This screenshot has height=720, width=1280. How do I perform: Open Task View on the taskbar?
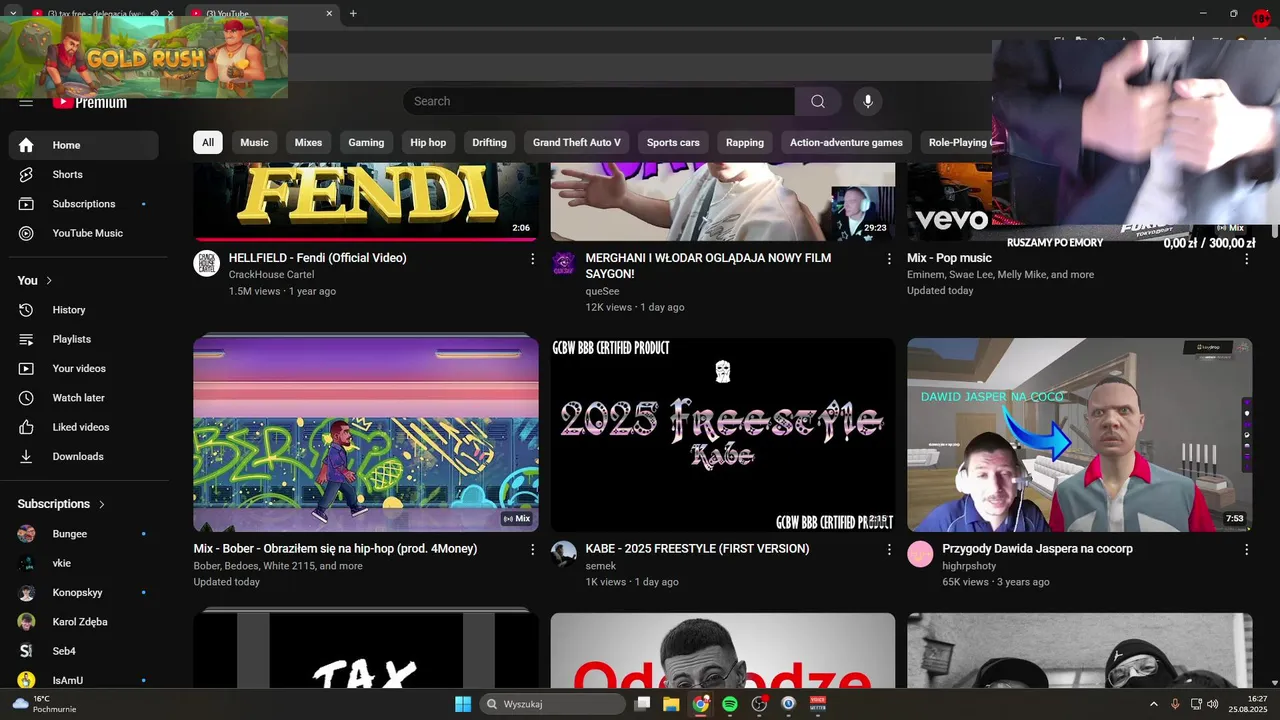click(x=642, y=704)
